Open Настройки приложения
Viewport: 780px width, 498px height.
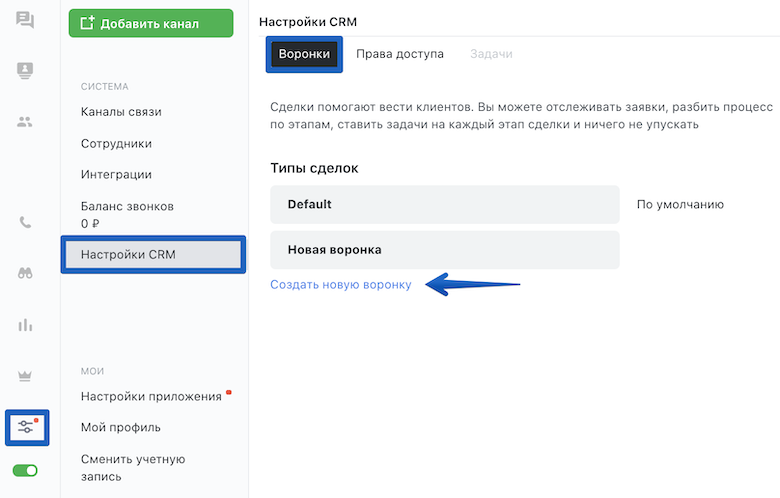pos(151,397)
